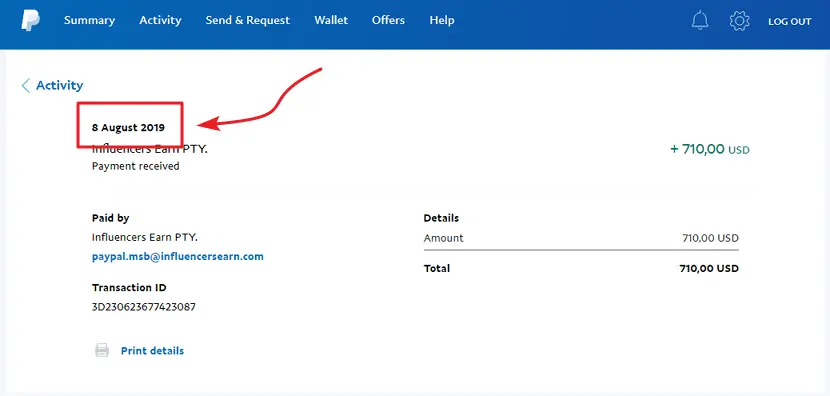The width and height of the screenshot is (830, 396).
Task: Click the Paid by heading
Action: (x=110, y=218)
